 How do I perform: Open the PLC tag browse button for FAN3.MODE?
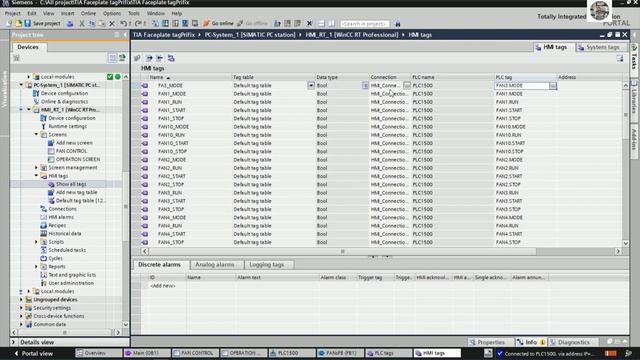pyautogui.click(x=553, y=86)
